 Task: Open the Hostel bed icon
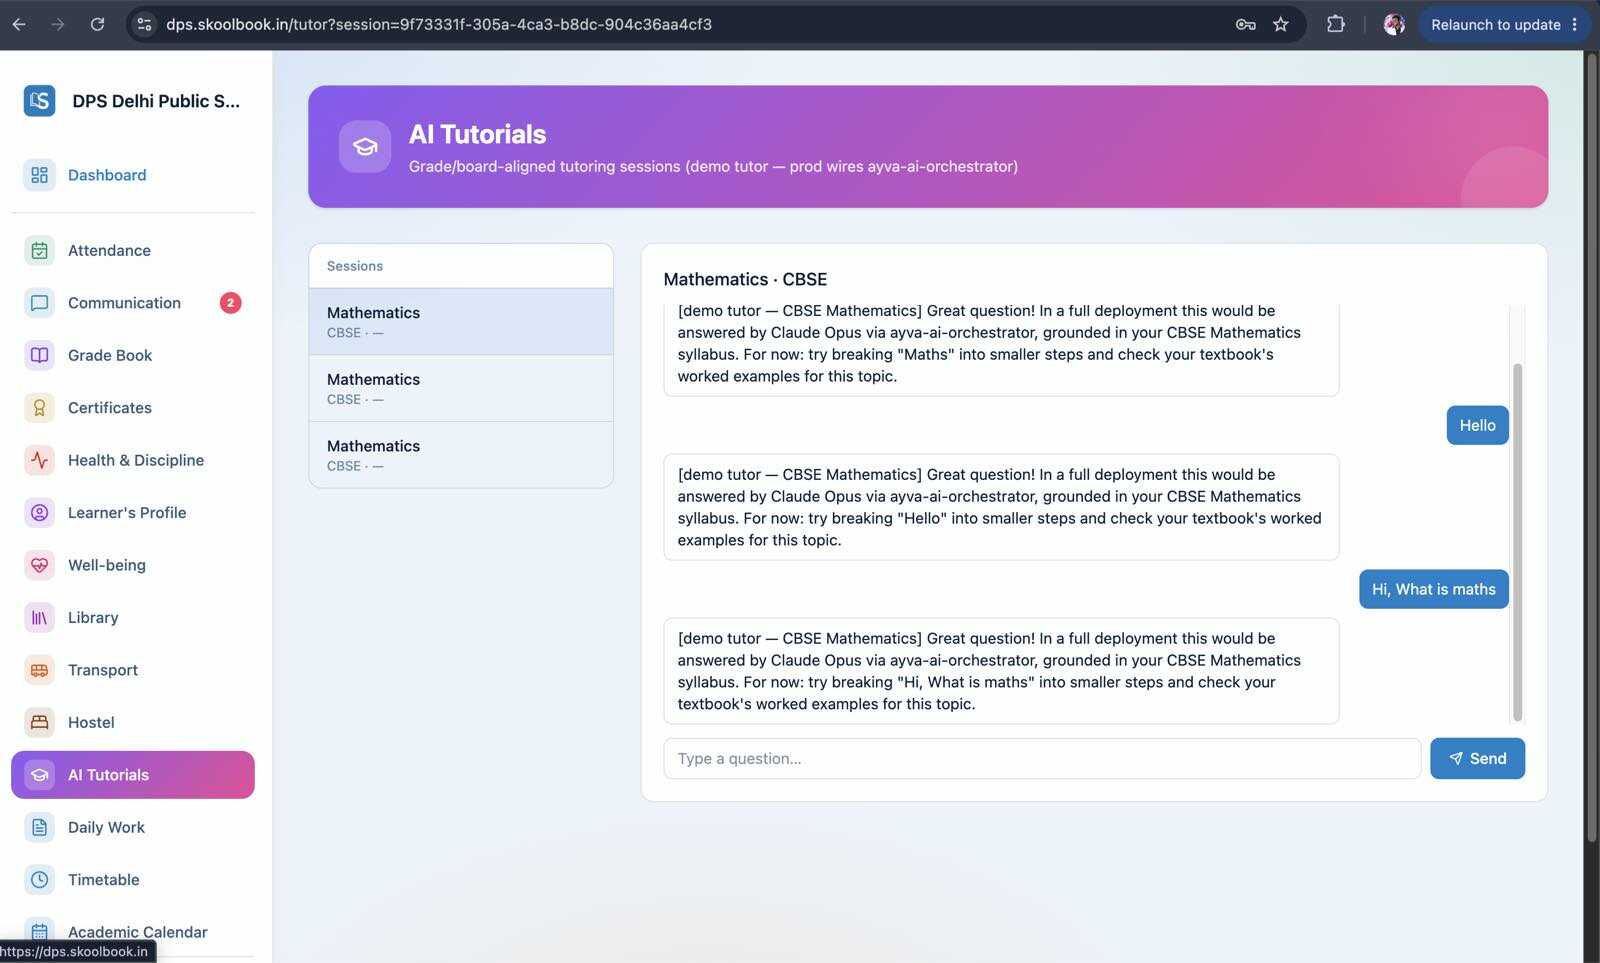pos(39,722)
